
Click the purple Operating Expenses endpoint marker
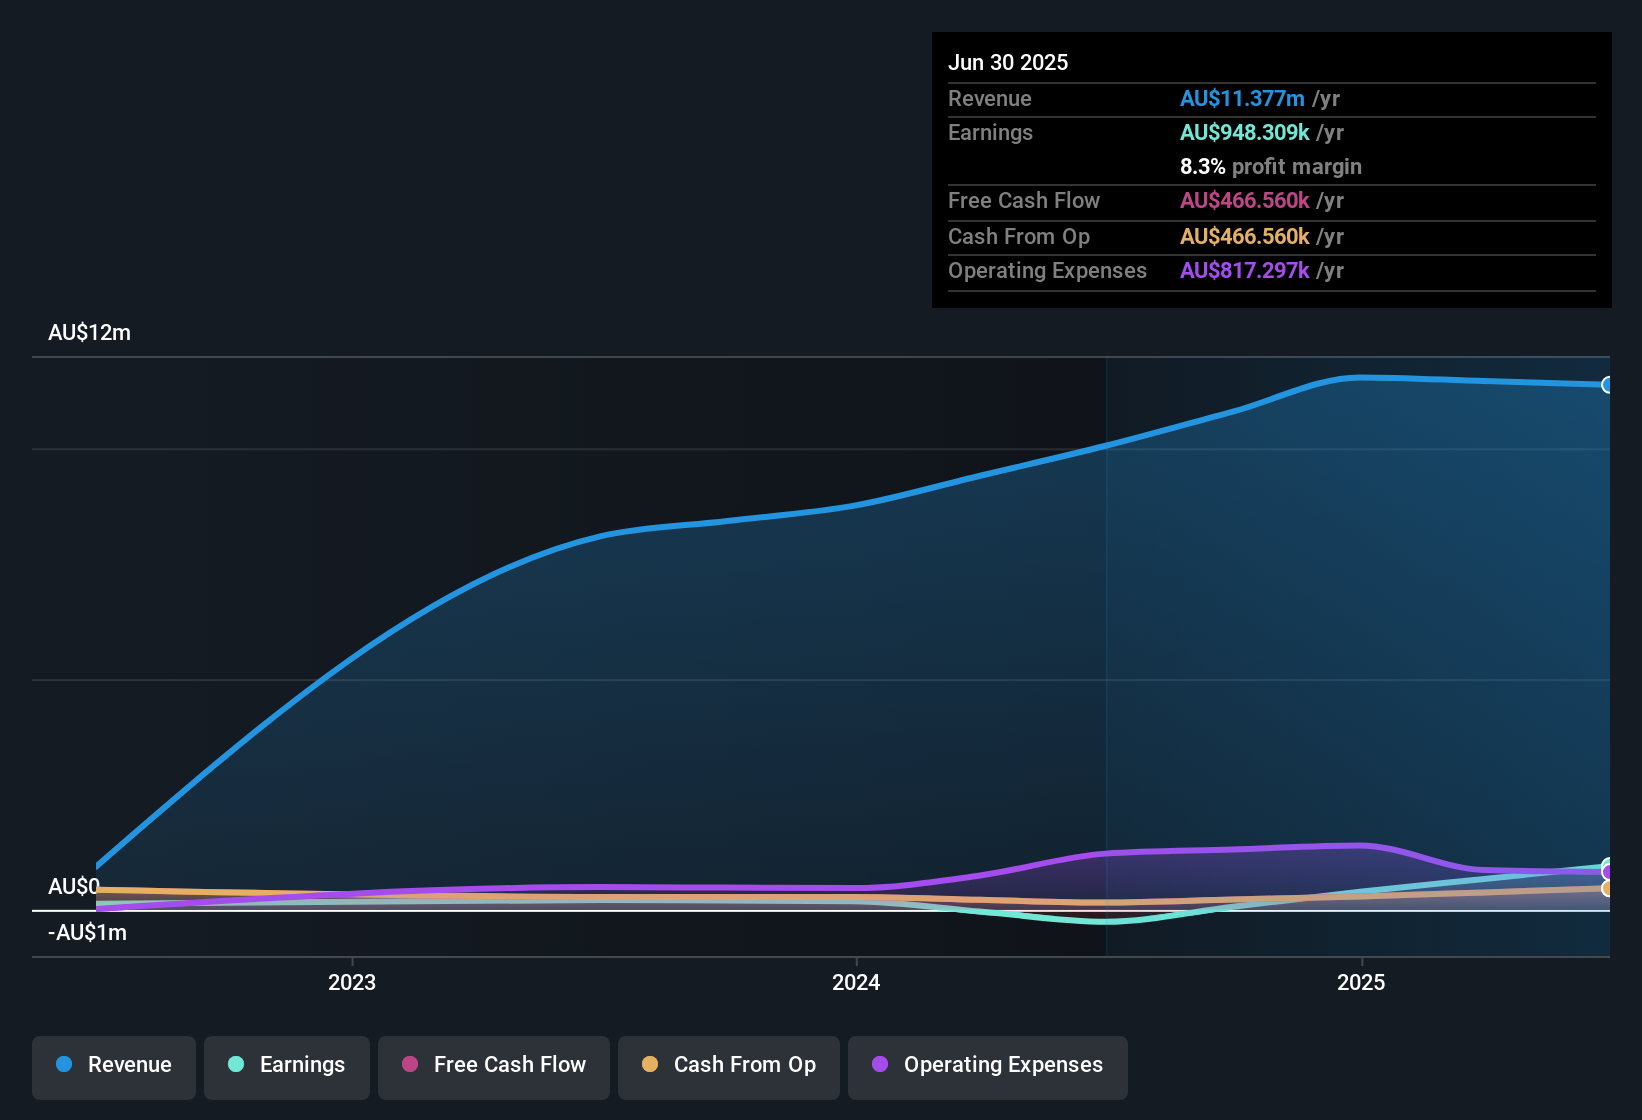(x=1608, y=872)
